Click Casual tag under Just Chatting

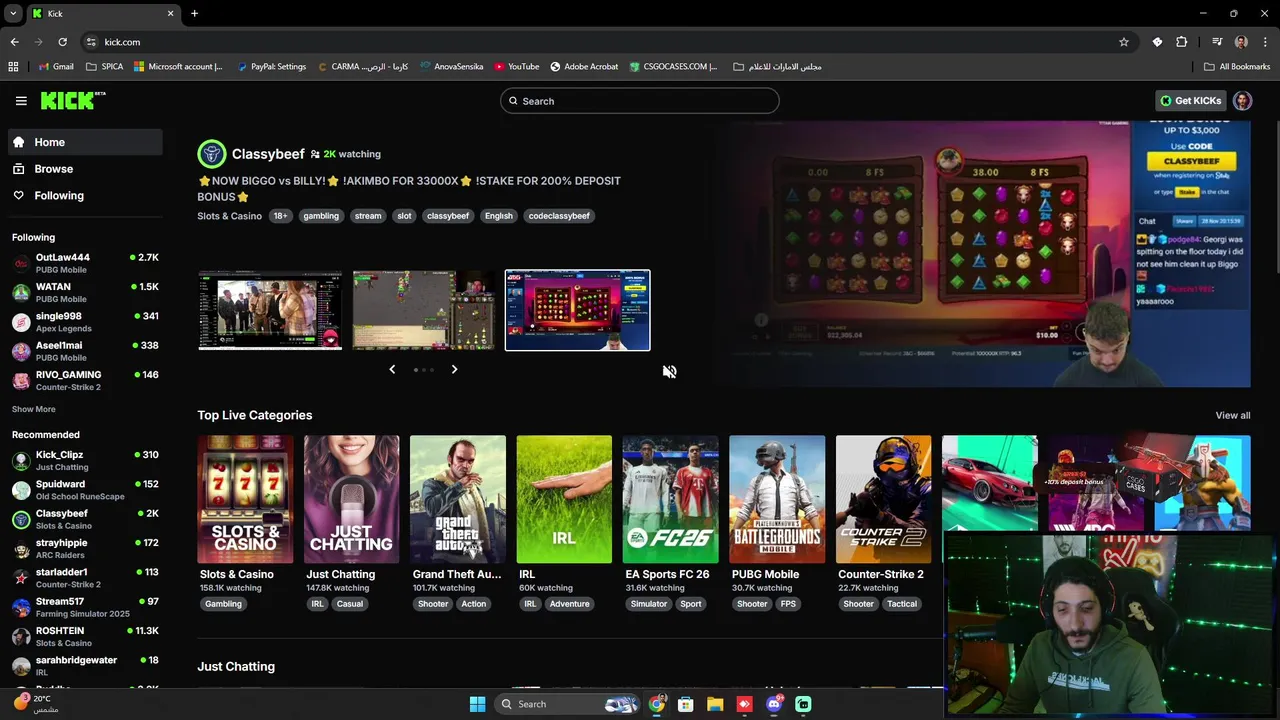pyautogui.click(x=350, y=604)
